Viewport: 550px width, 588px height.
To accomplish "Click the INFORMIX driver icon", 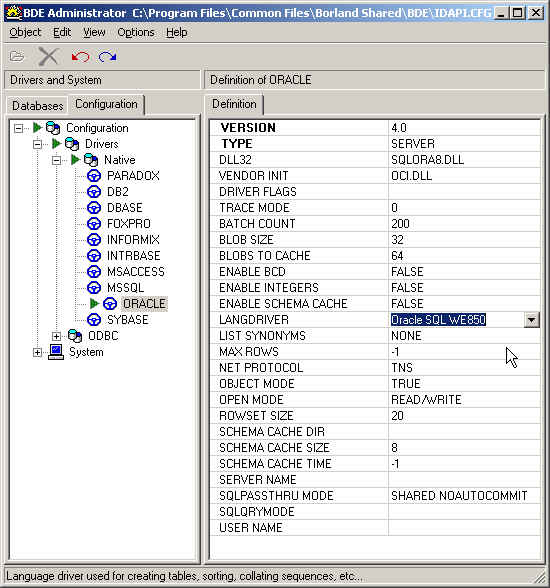I will point(94,240).
